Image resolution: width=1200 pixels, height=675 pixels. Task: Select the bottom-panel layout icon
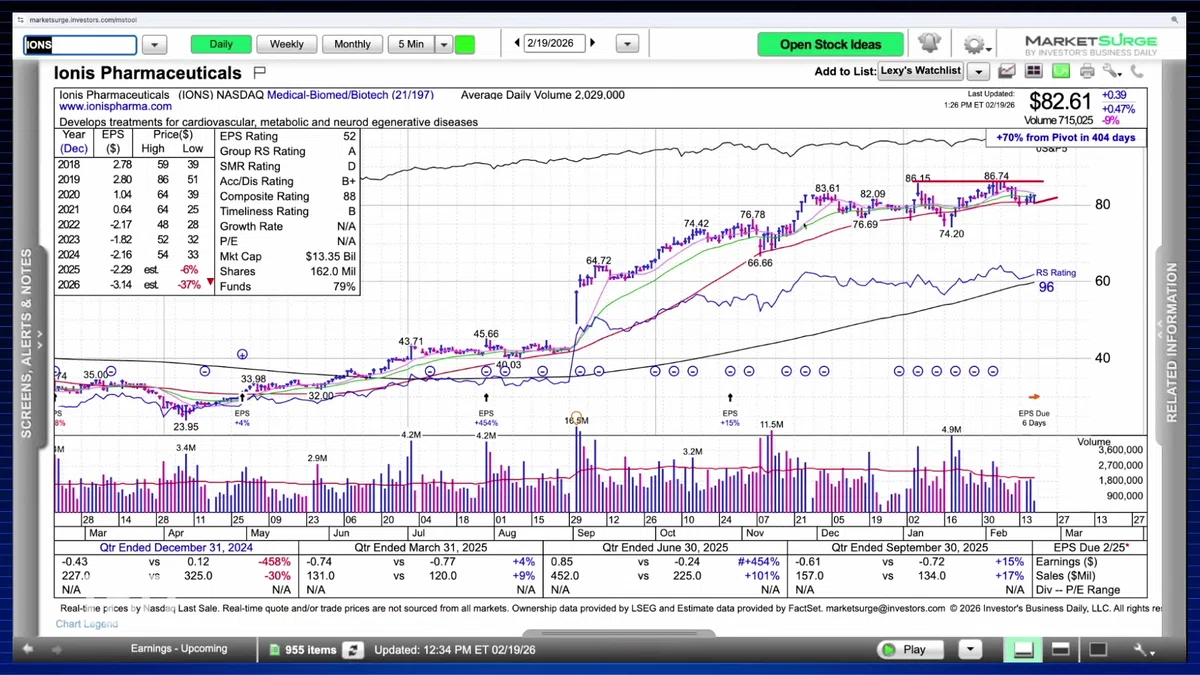pyautogui.click(x=1023, y=650)
